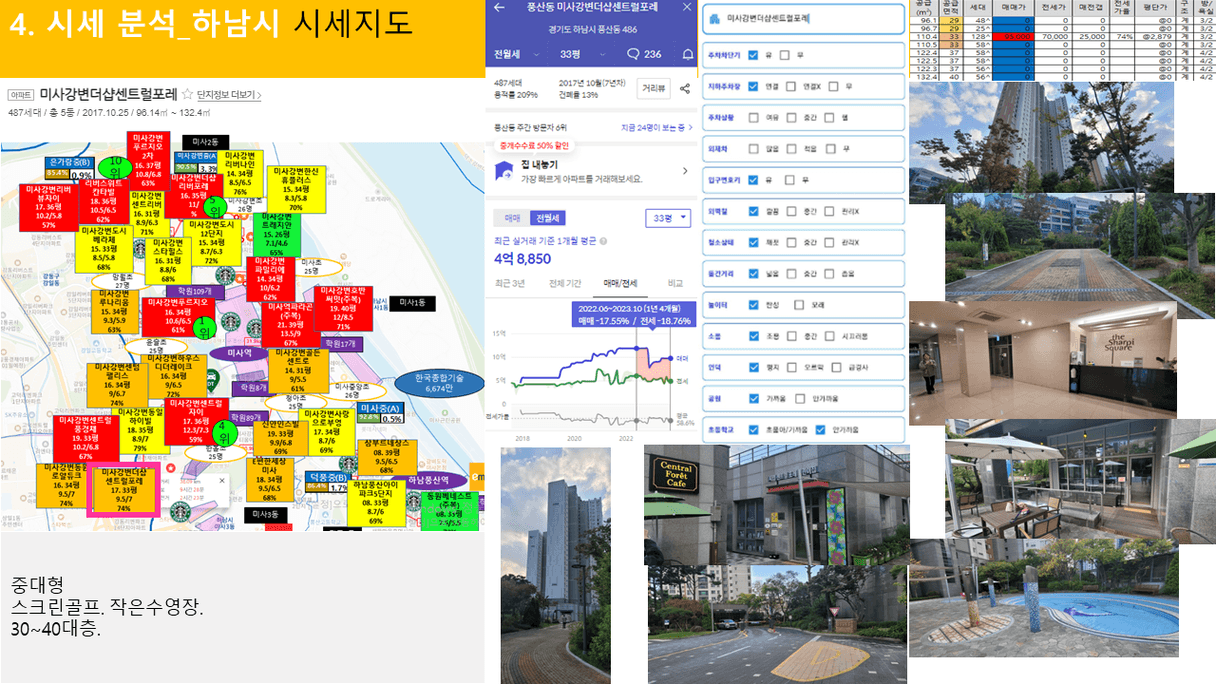Click the 거리뷰 button

[654, 88]
